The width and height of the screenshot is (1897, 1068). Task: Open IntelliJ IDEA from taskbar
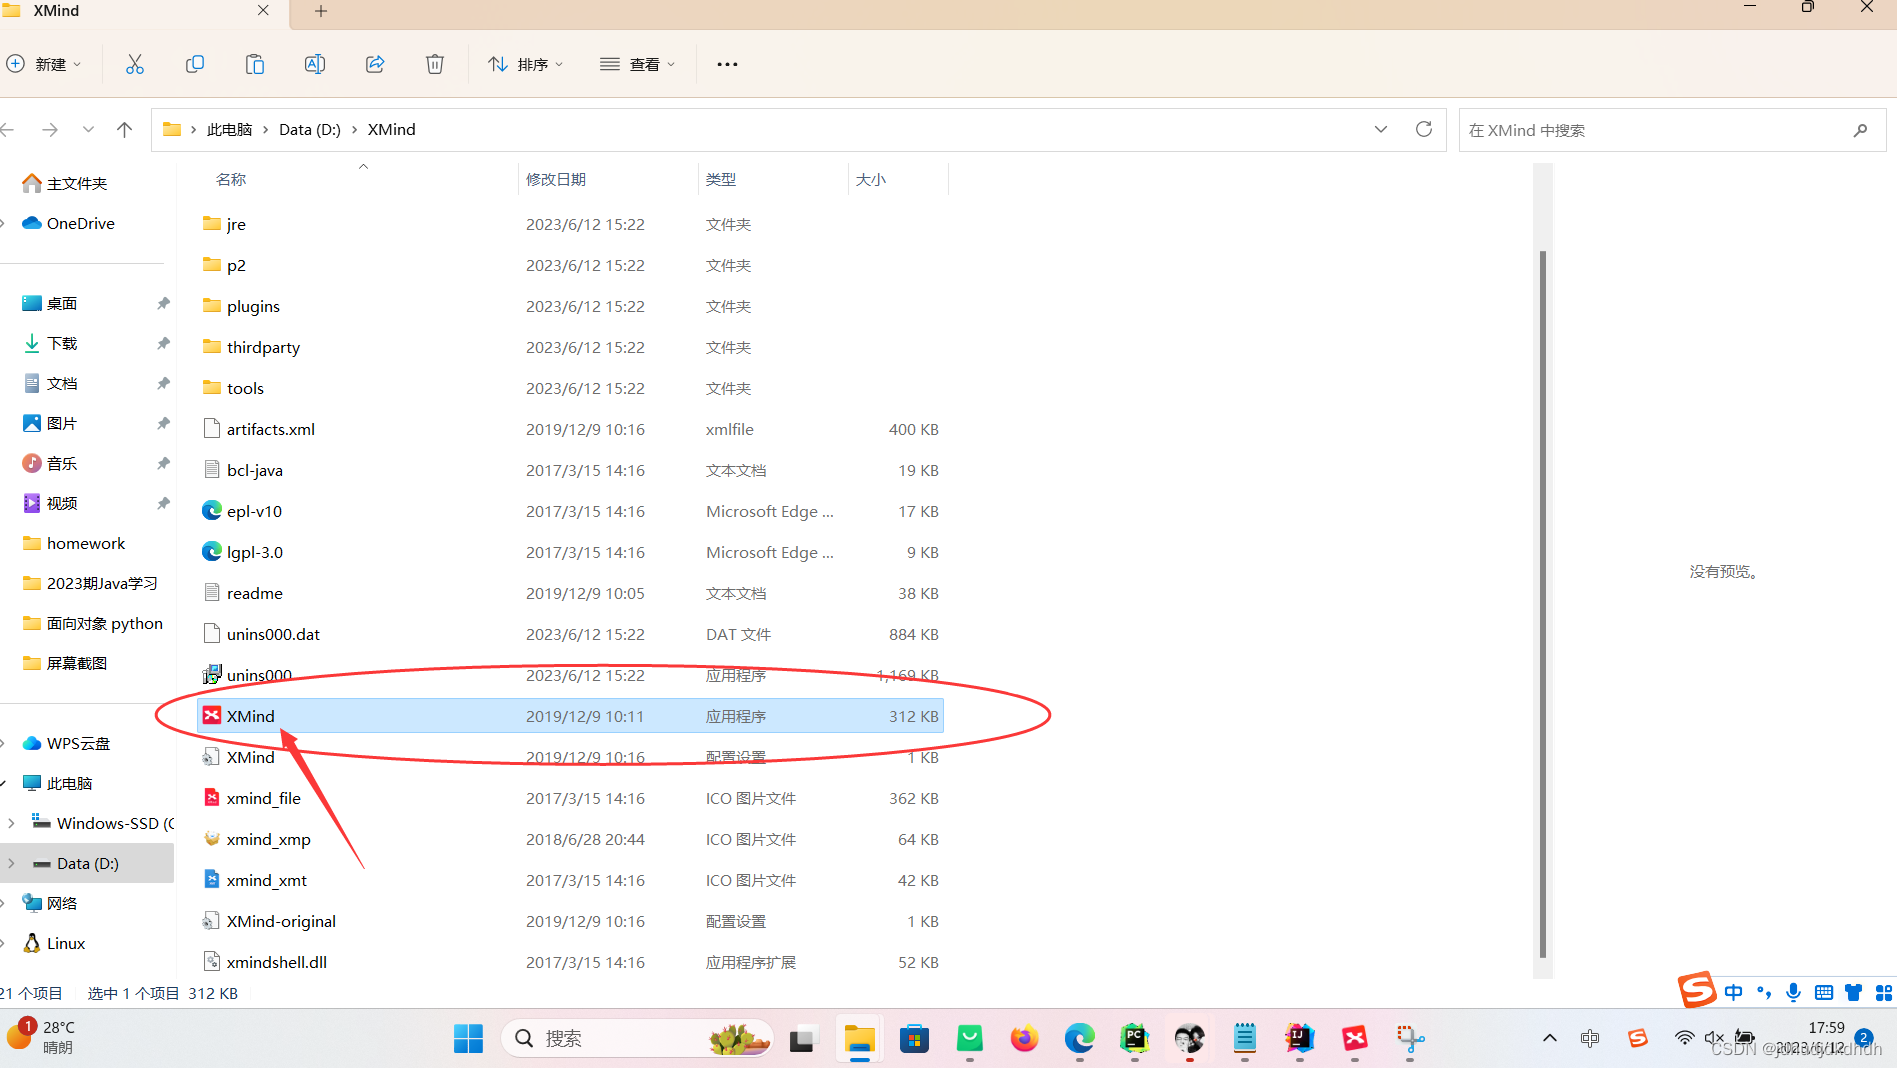tap(1300, 1039)
